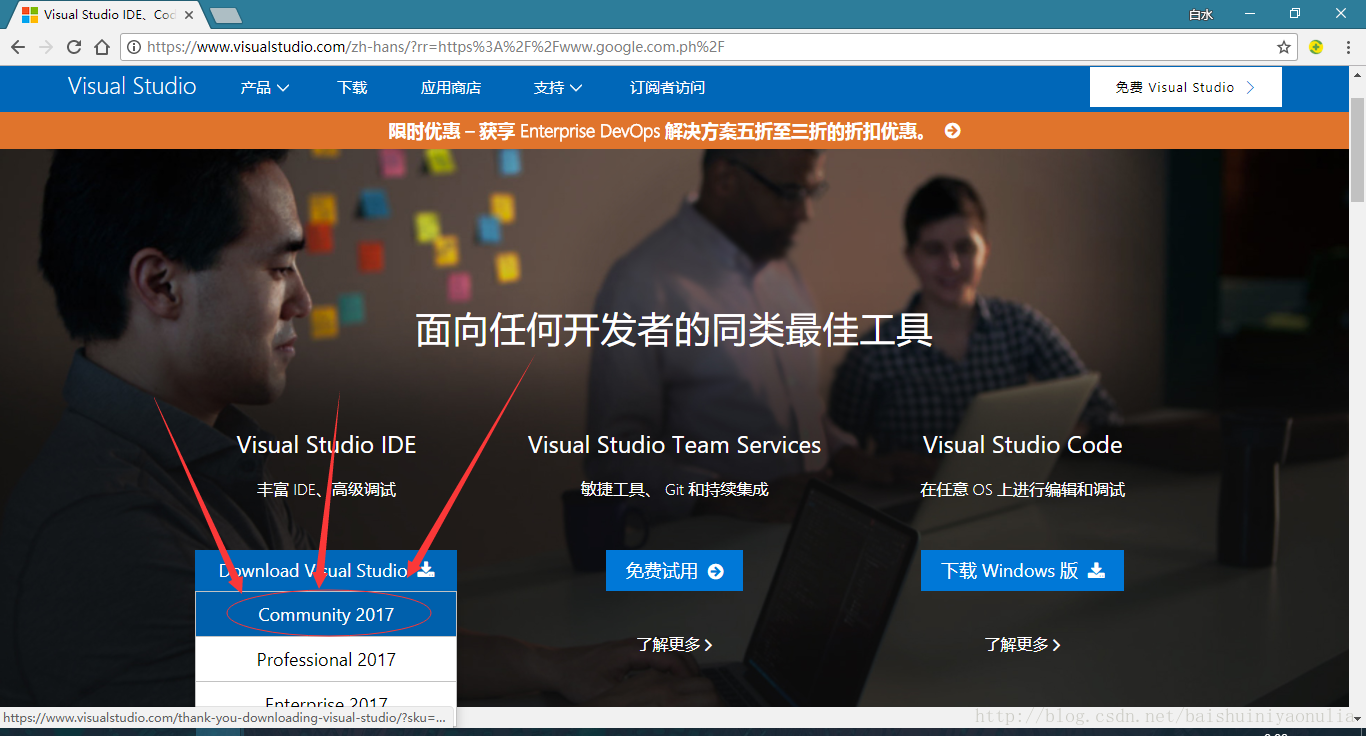Click the Visual Studio logo link
This screenshot has height=736, width=1366.
pos(132,87)
